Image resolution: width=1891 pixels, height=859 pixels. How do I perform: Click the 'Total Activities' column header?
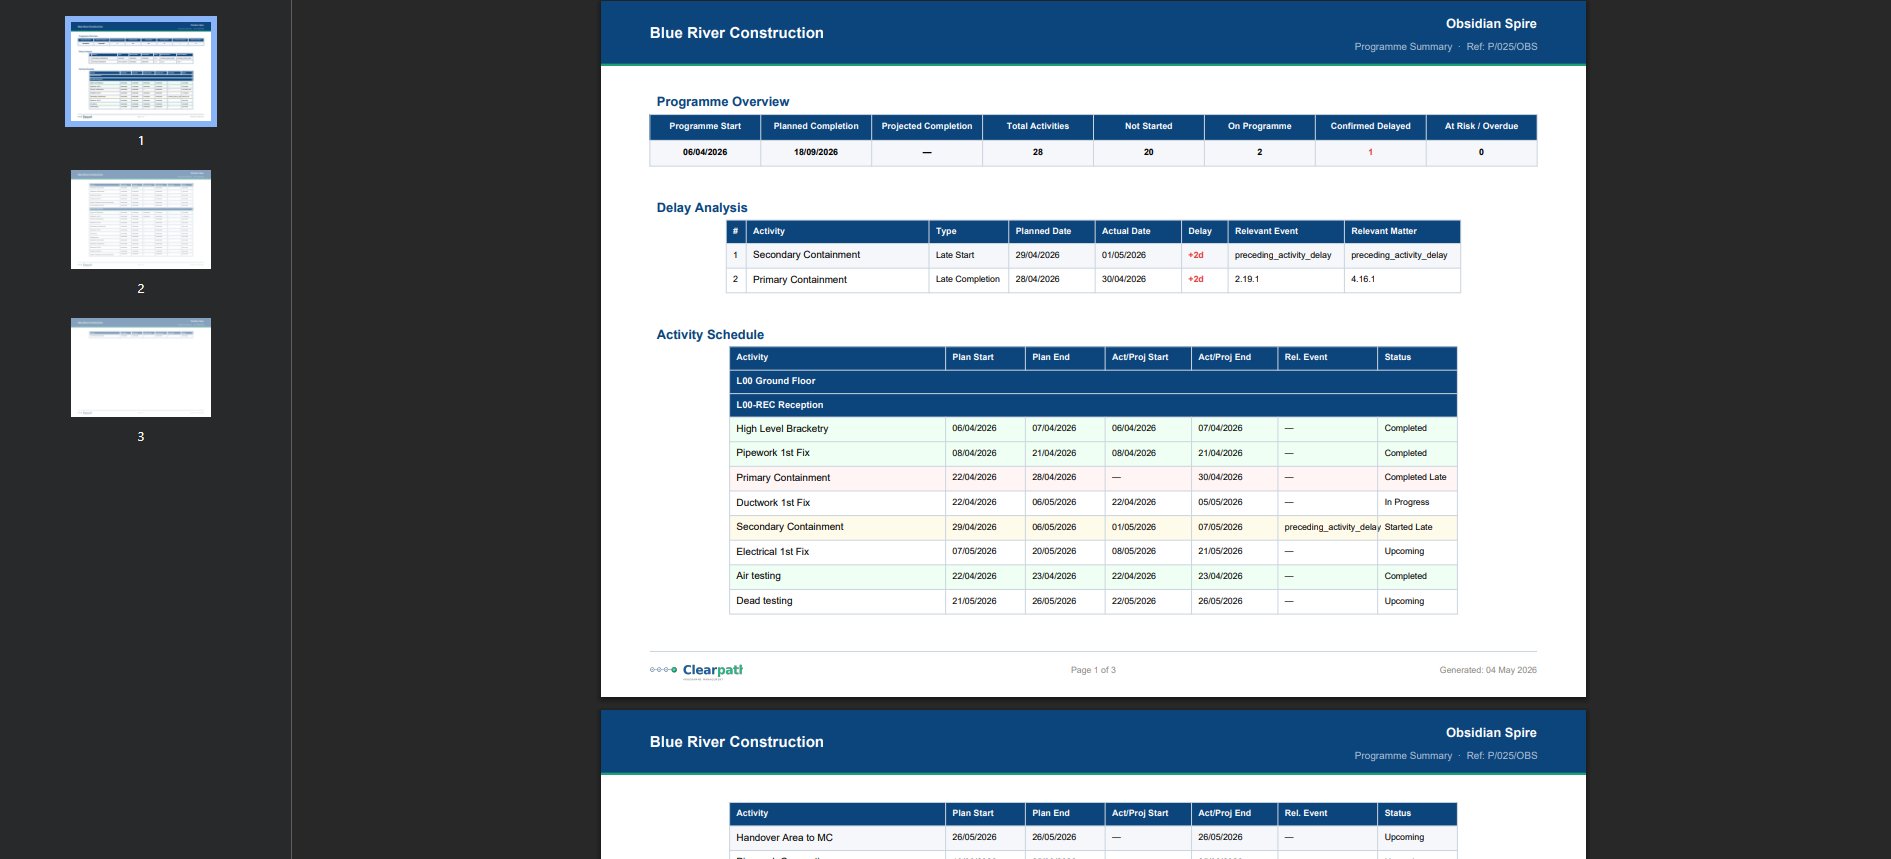1038,127
